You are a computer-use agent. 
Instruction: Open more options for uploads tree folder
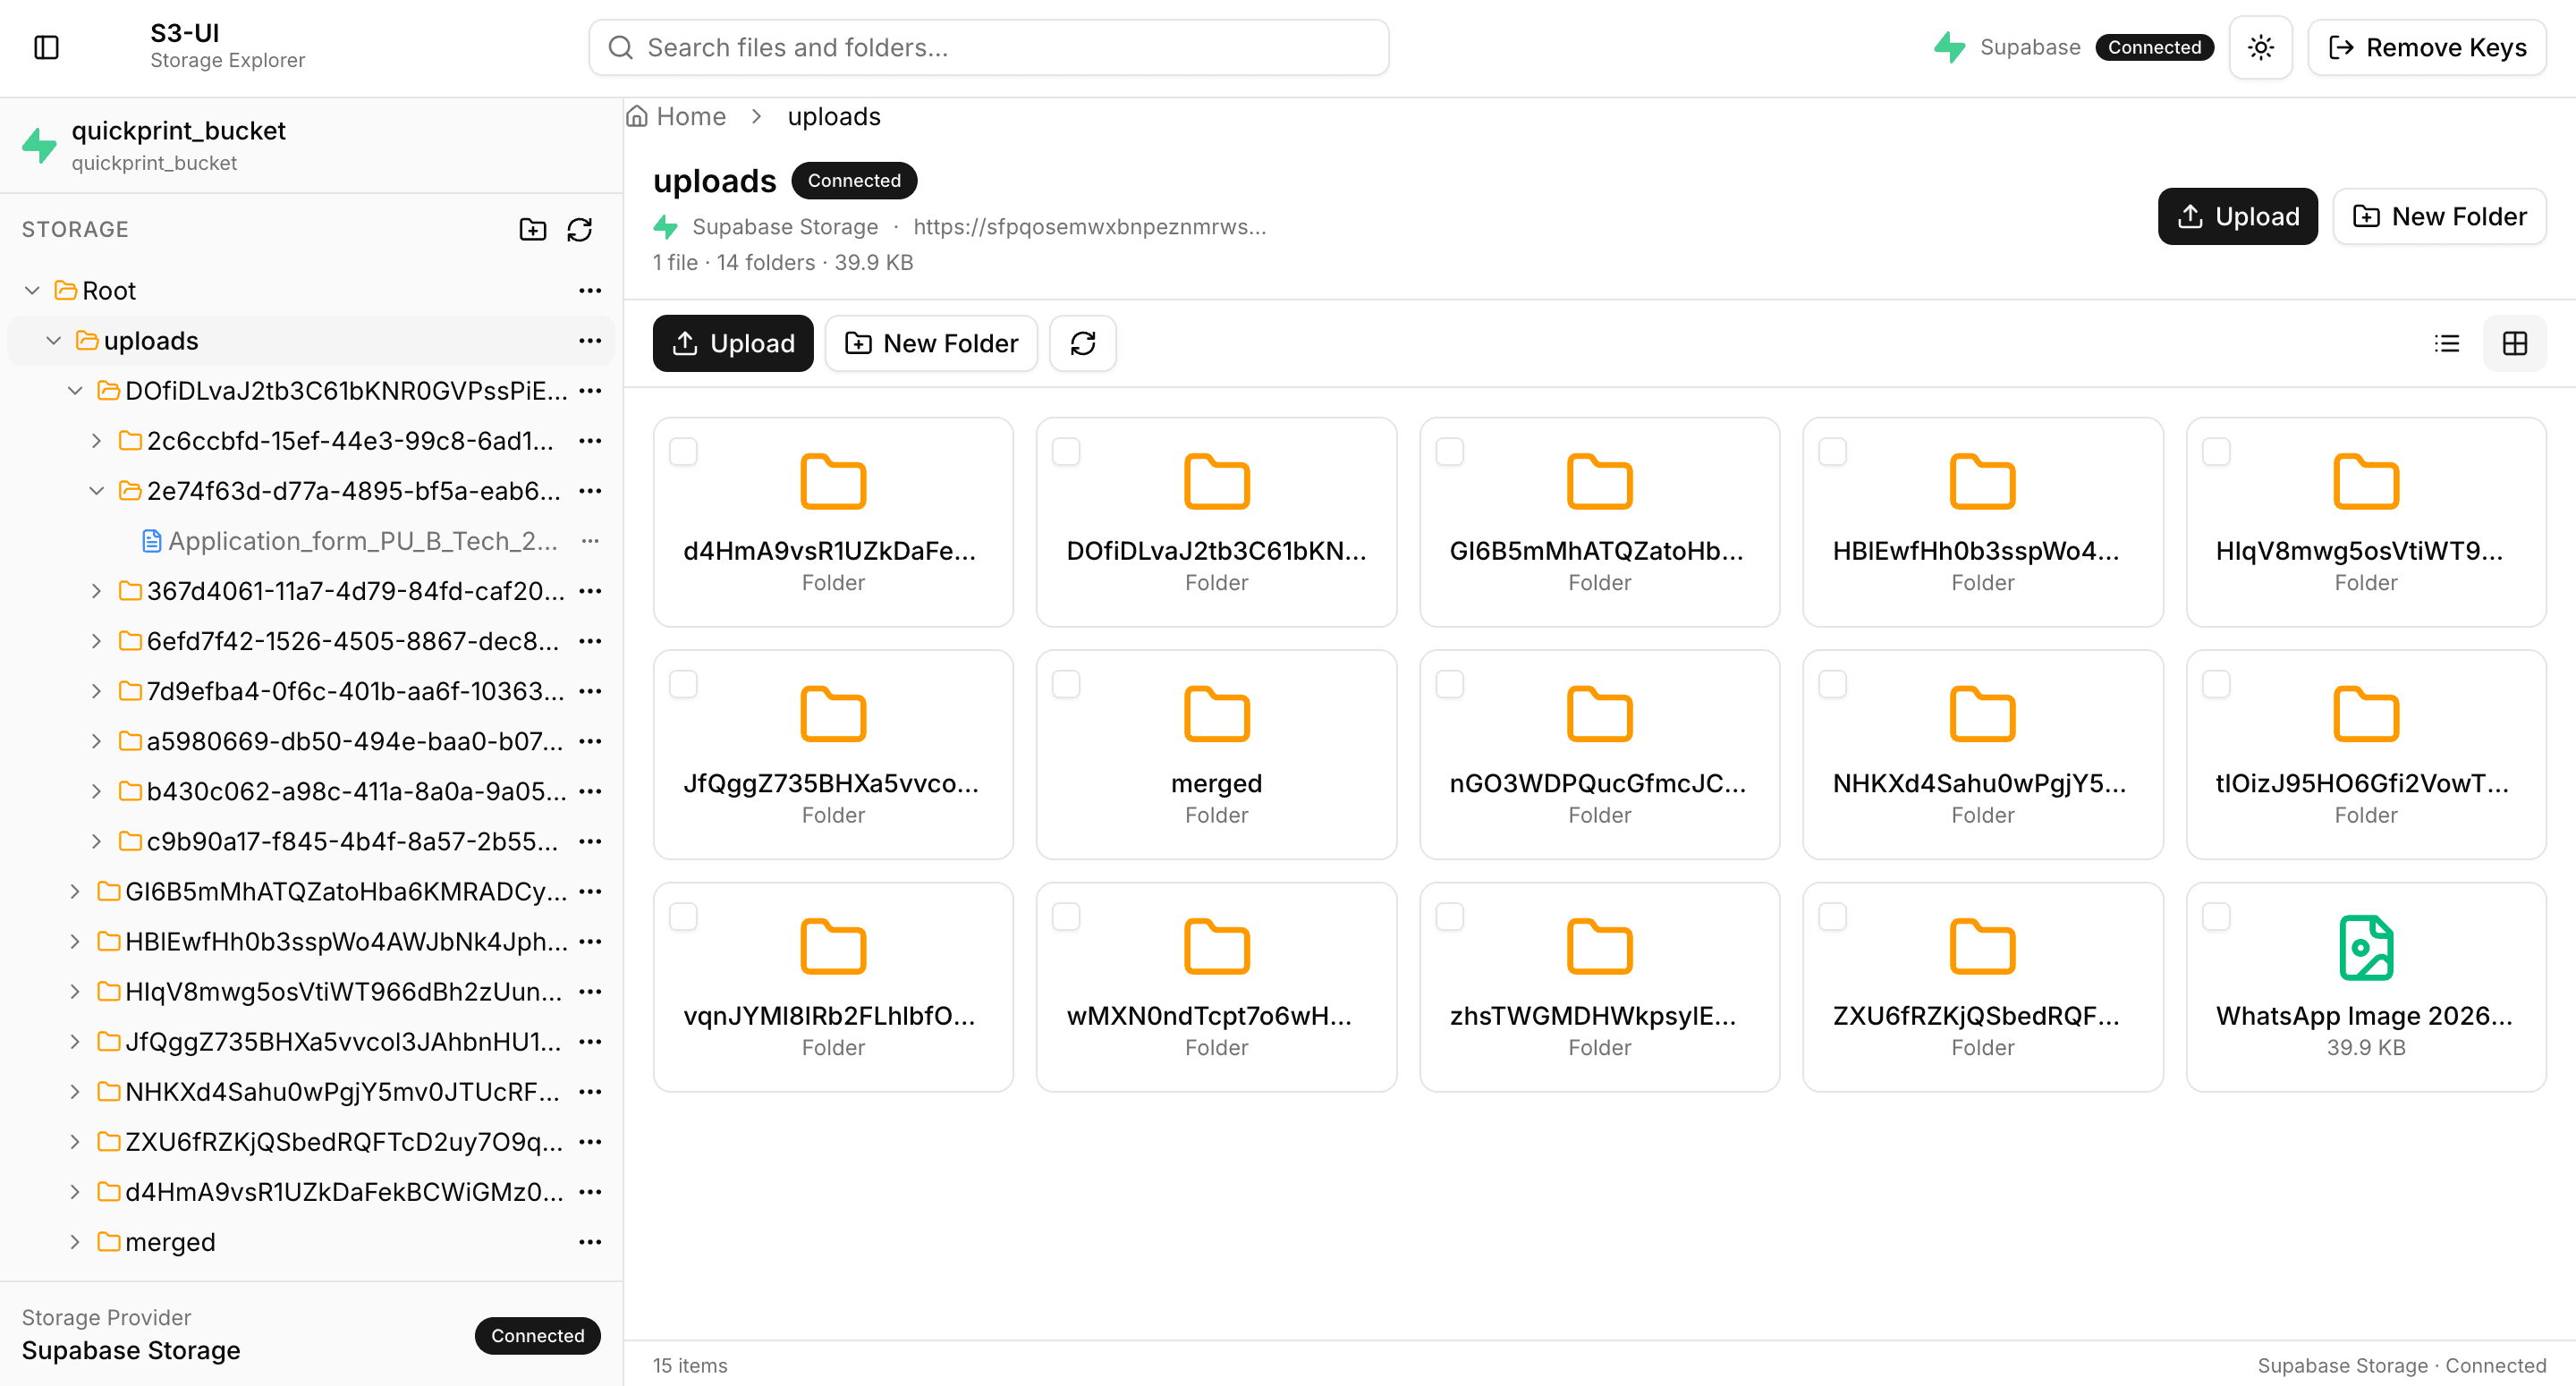tap(590, 340)
